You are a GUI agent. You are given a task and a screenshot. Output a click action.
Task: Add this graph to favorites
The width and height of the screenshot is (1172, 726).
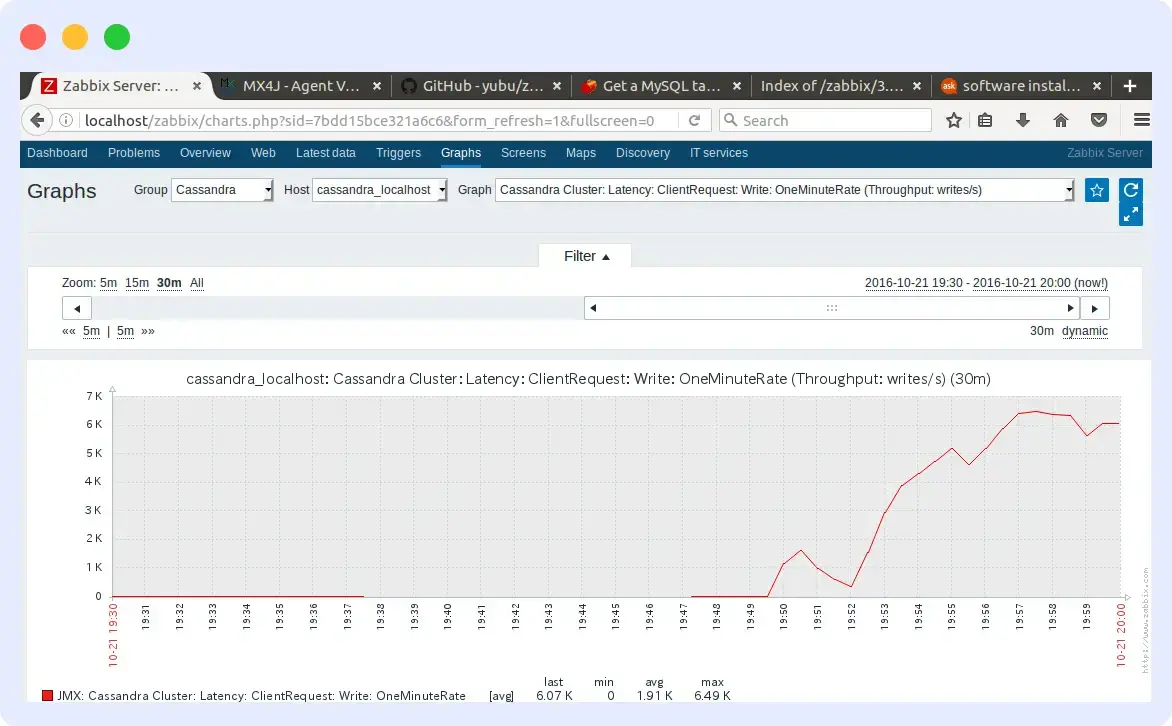click(x=1096, y=190)
